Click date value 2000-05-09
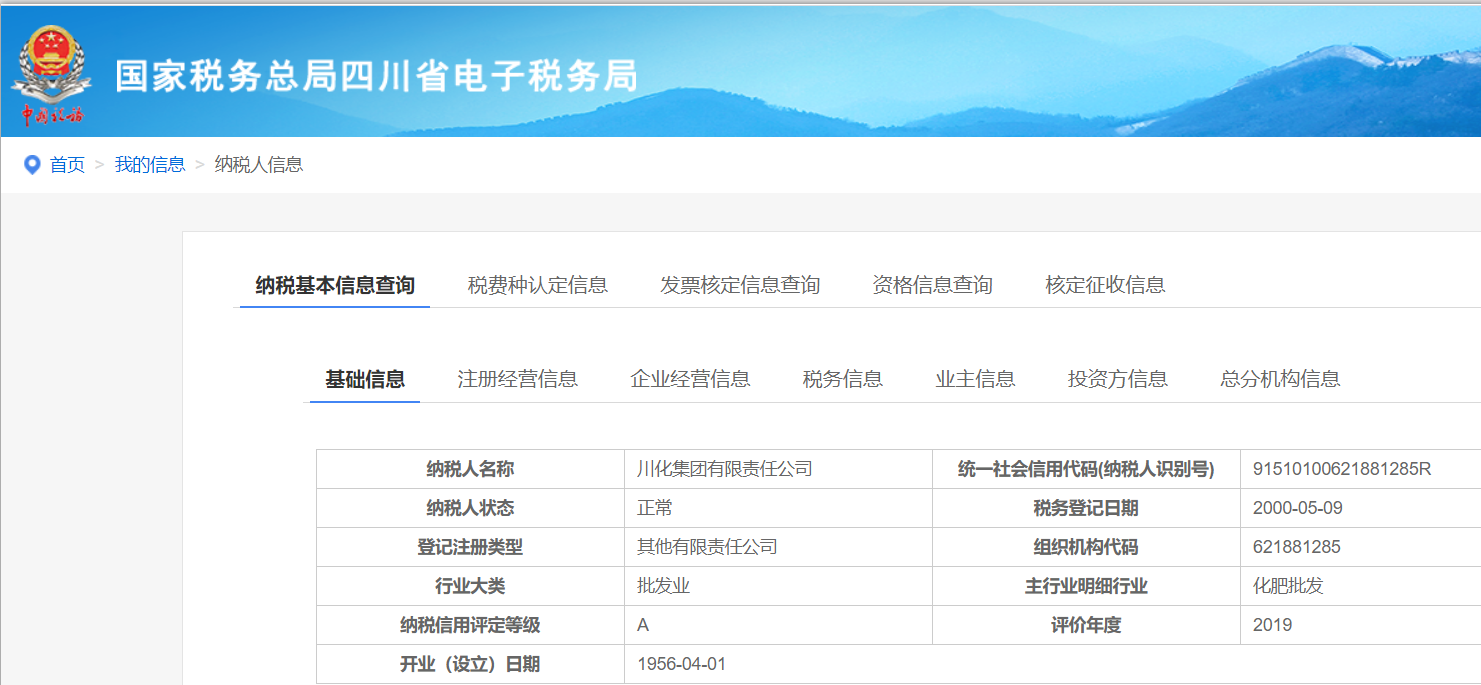Image resolution: width=1481 pixels, height=685 pixels. 1297,508
